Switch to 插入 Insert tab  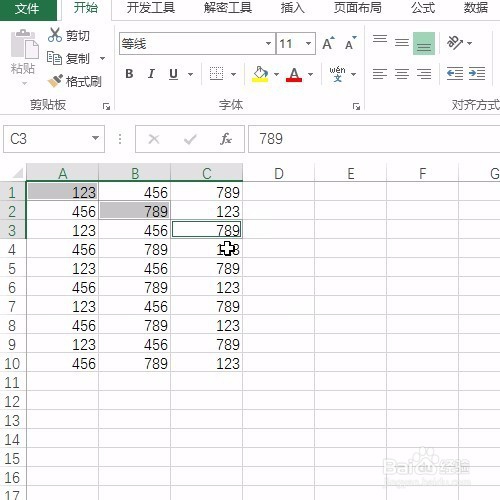(293, 8)
